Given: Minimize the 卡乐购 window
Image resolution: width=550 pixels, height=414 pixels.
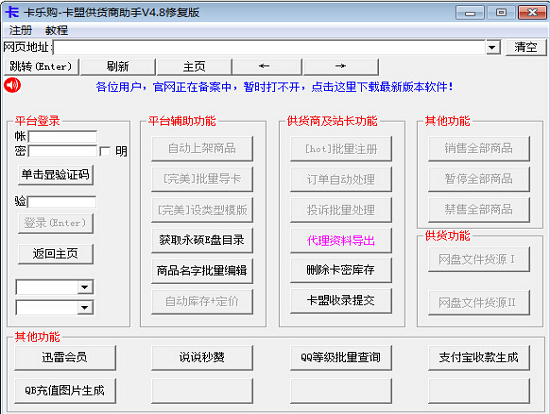Looking at the screenshot, I should [470, 13].
